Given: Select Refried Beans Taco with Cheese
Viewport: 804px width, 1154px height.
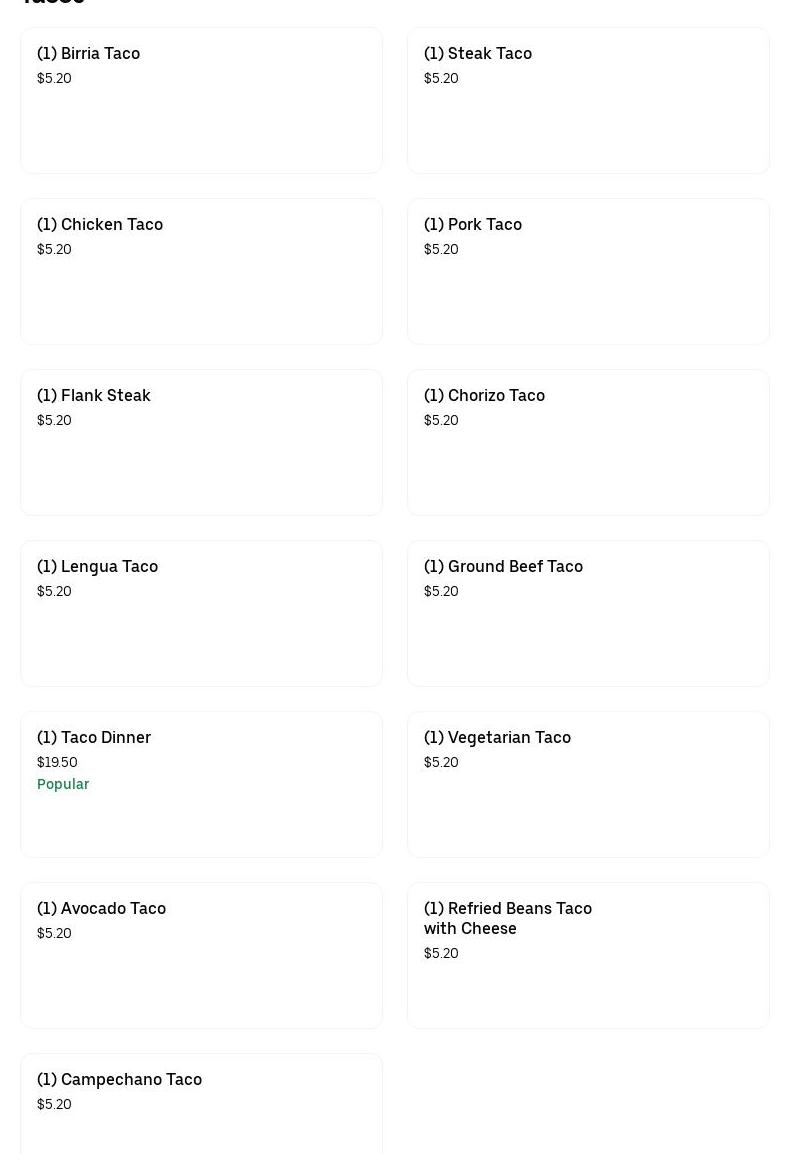Looking at the screenshot, I should point(588,955).
